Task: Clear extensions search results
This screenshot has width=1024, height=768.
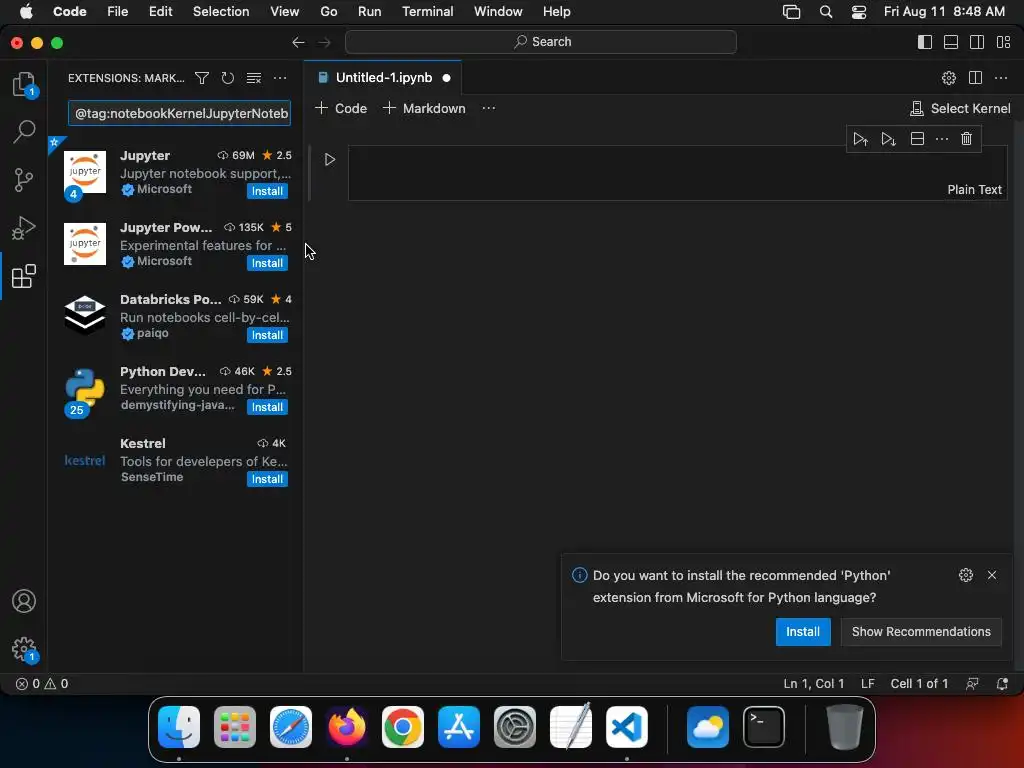Action: point(253,78)
